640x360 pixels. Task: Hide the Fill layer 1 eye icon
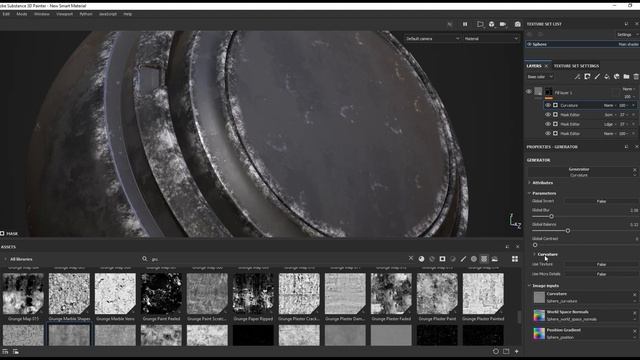point(529,92)
